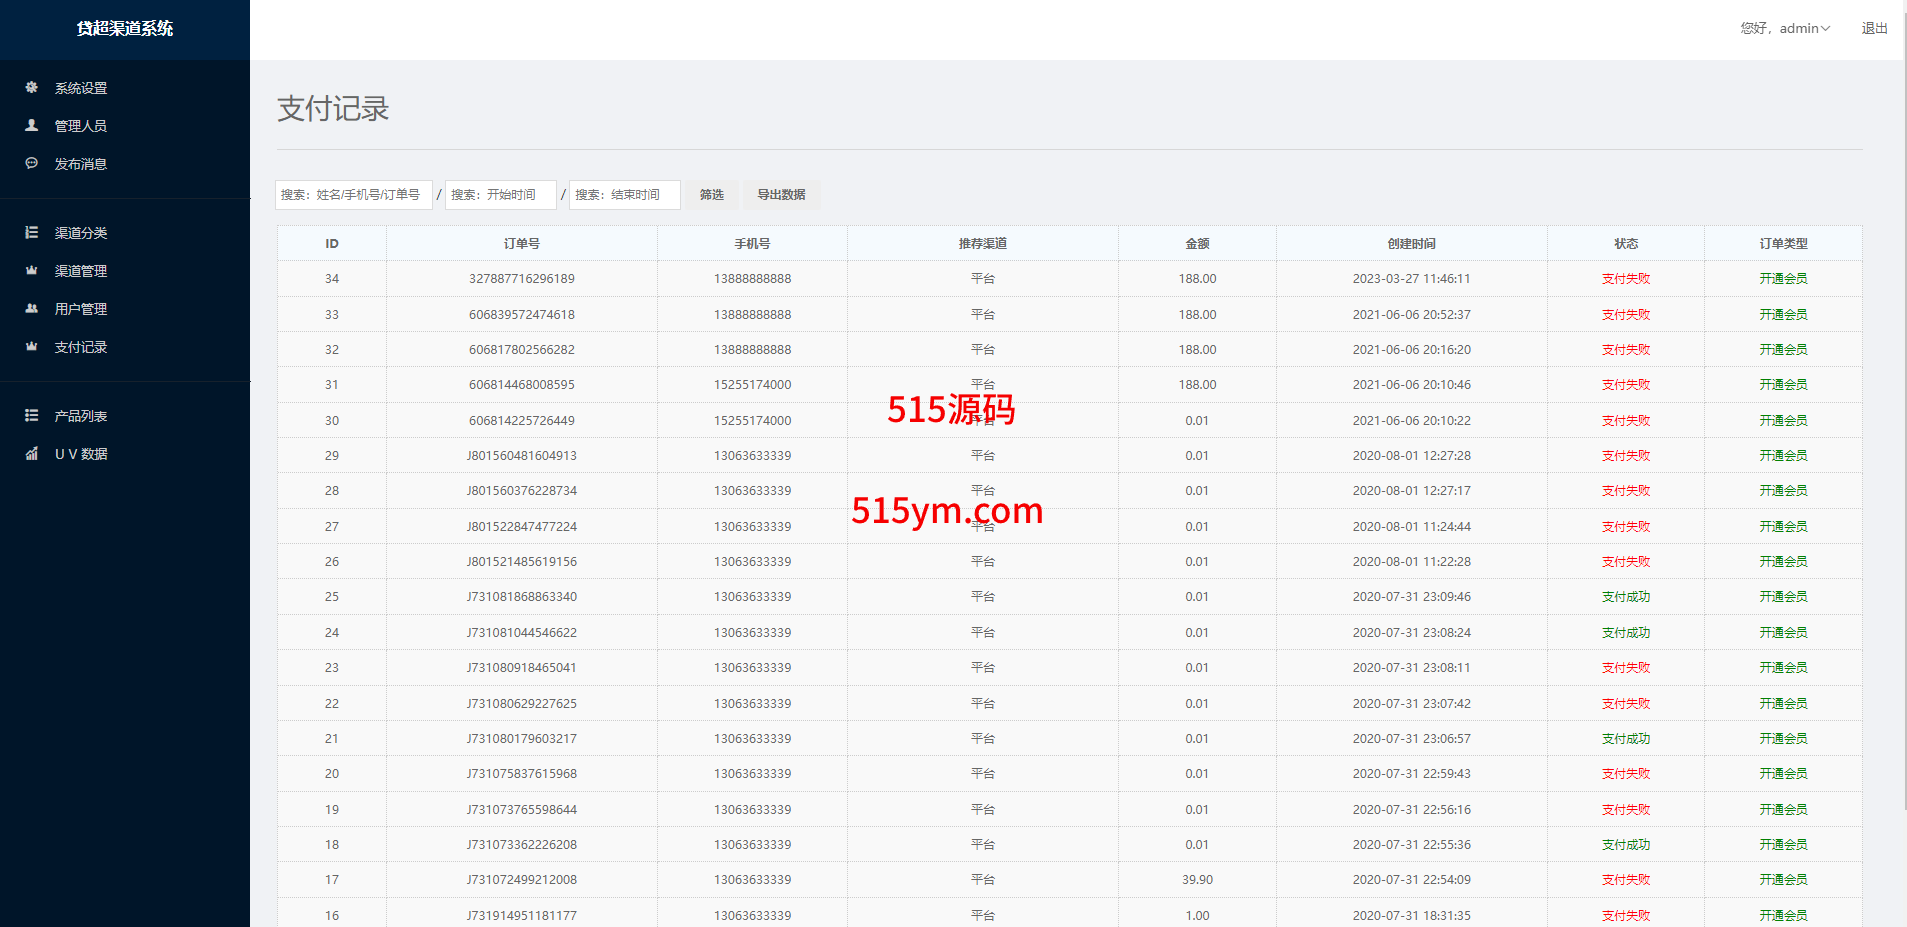This screenshot has height=927, width=1907.
Task: Click the chart icon beside UV 数据
Action: (x=31, y=454)
